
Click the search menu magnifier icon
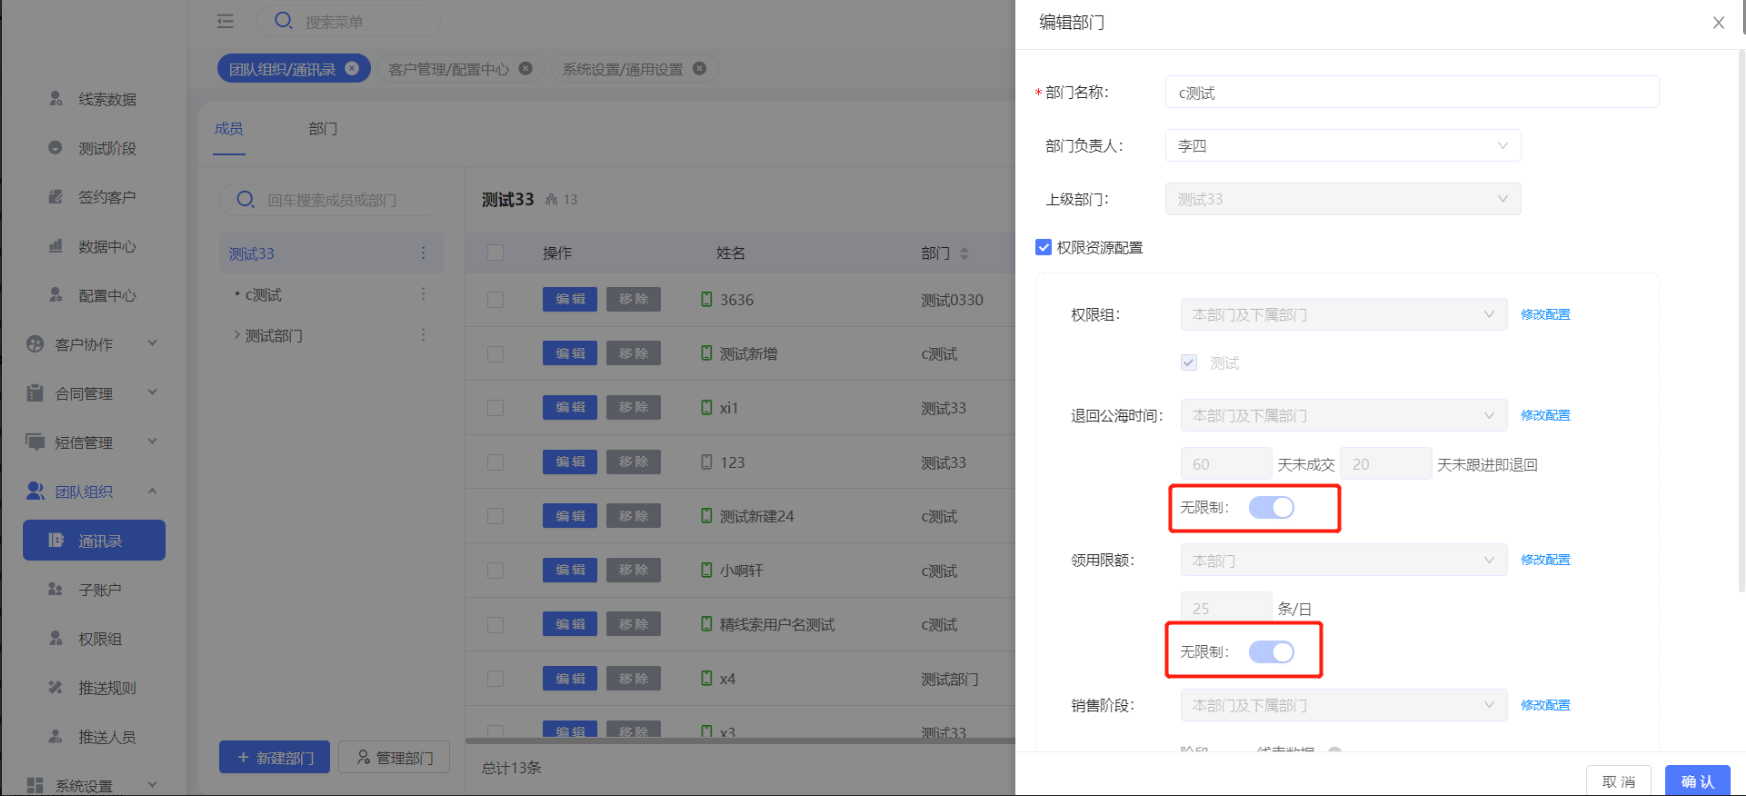click(283, 21)
